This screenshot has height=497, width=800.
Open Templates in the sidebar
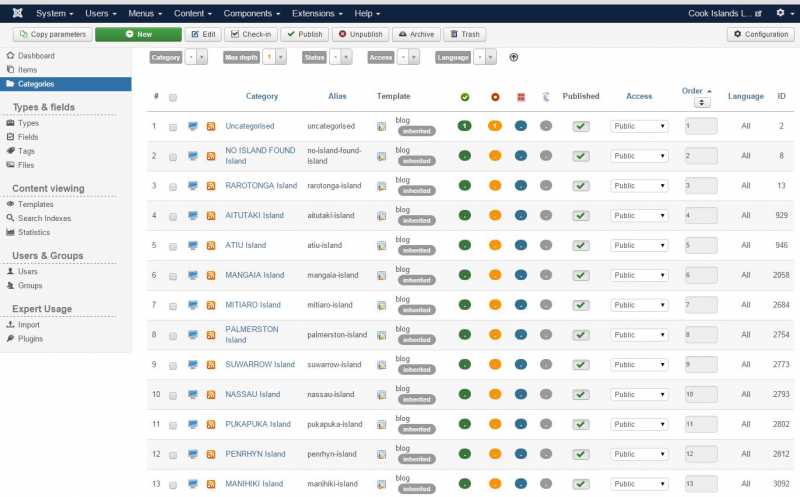[x=36, y=204]
